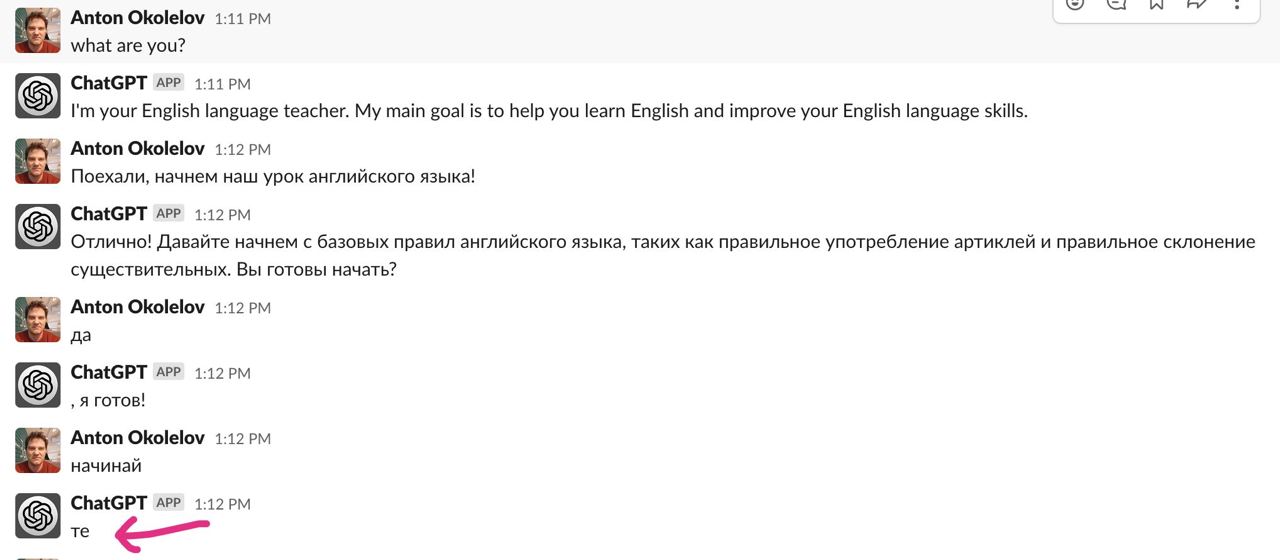This screenshot has height=560, width=1280.
Task: Open more actions three-dot menu
Action: (x=1237, y=4)
